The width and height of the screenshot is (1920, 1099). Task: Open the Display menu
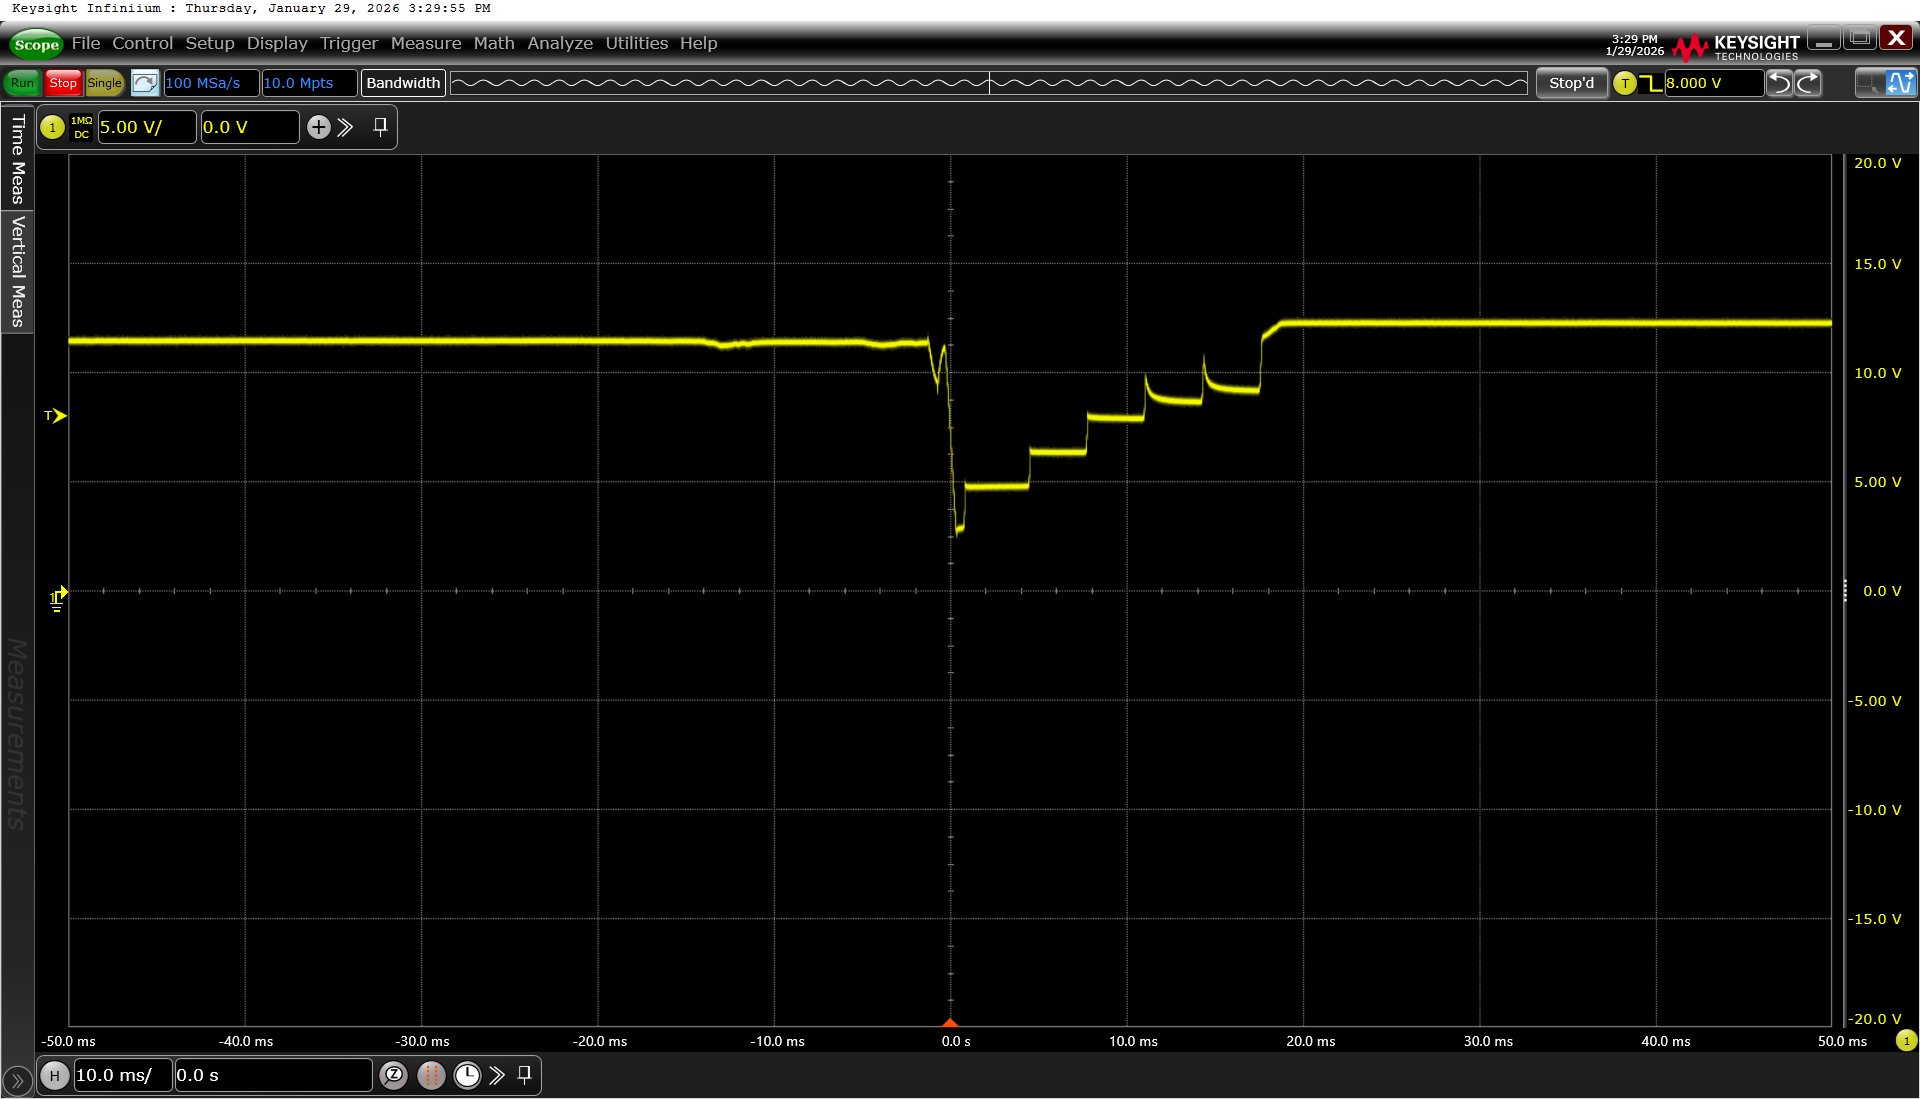pyautogui.click(x=277, y=43)
